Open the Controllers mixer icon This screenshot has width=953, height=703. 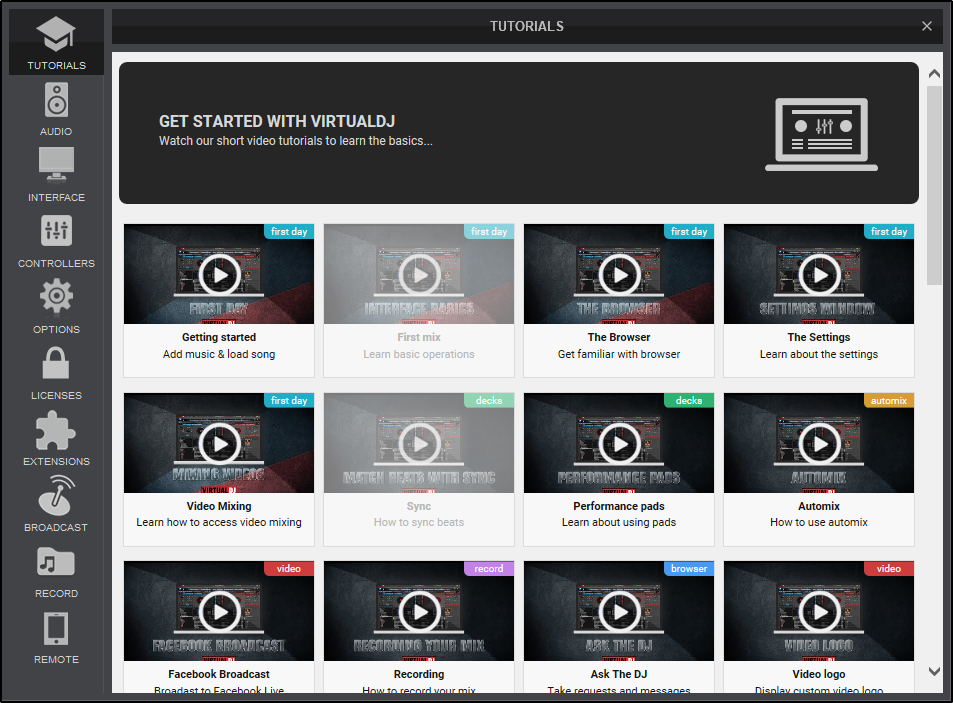56,231
